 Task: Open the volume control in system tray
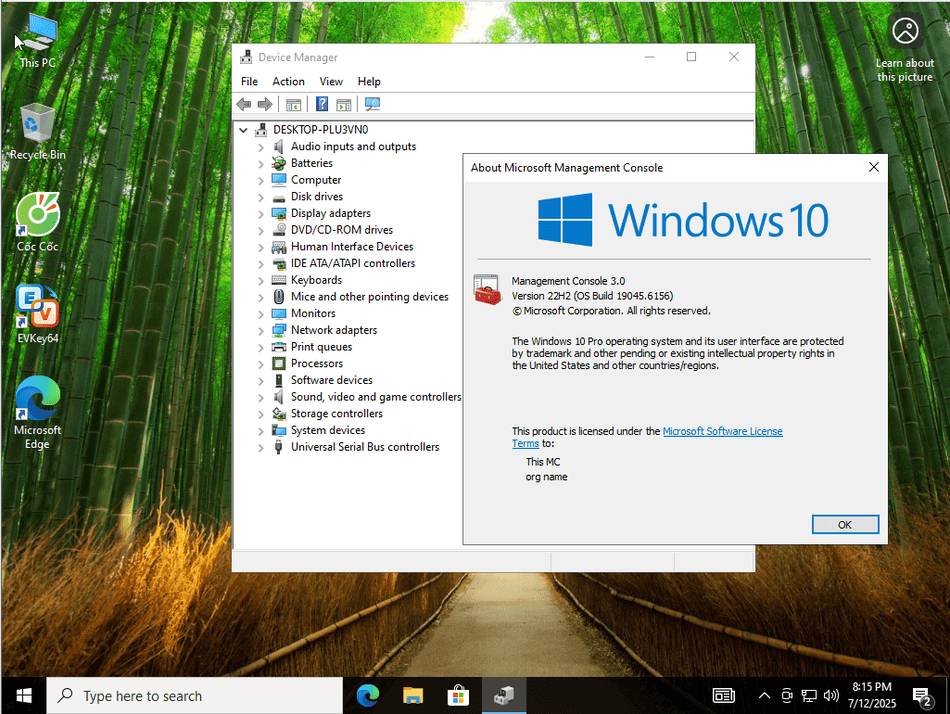[832, 696]
